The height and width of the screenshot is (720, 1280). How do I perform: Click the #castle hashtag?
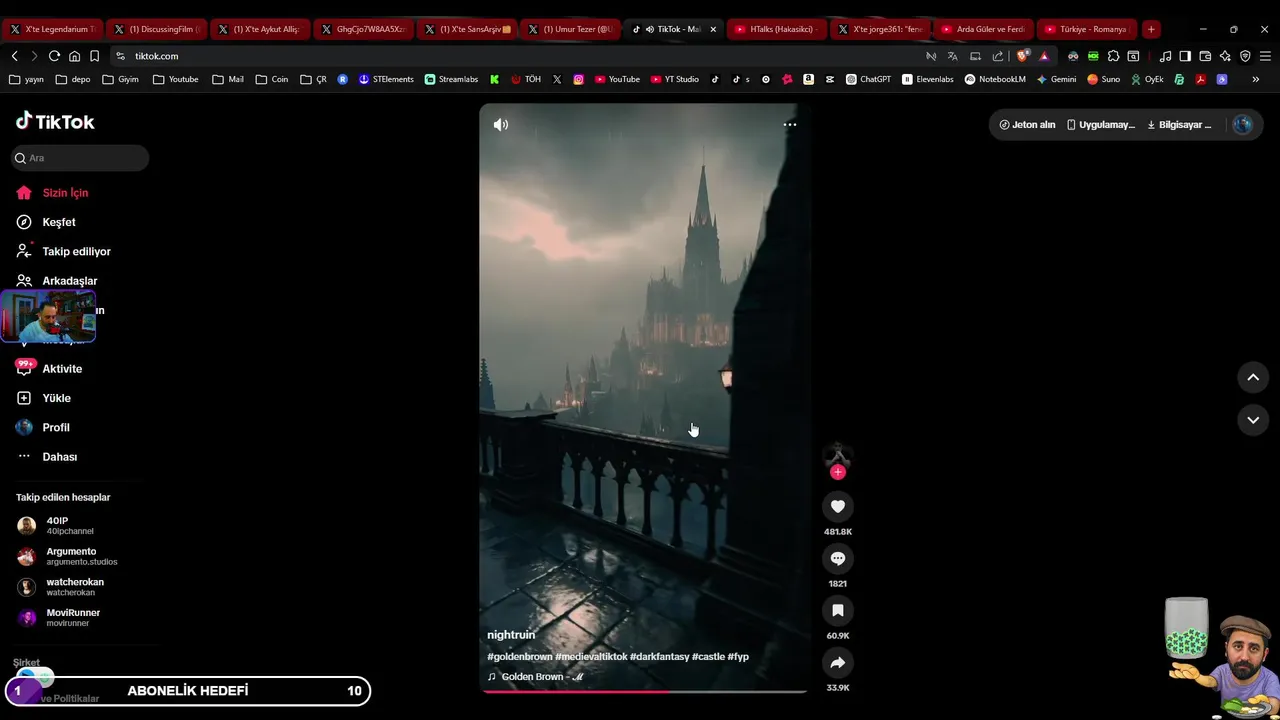click(x=708, y=657)
